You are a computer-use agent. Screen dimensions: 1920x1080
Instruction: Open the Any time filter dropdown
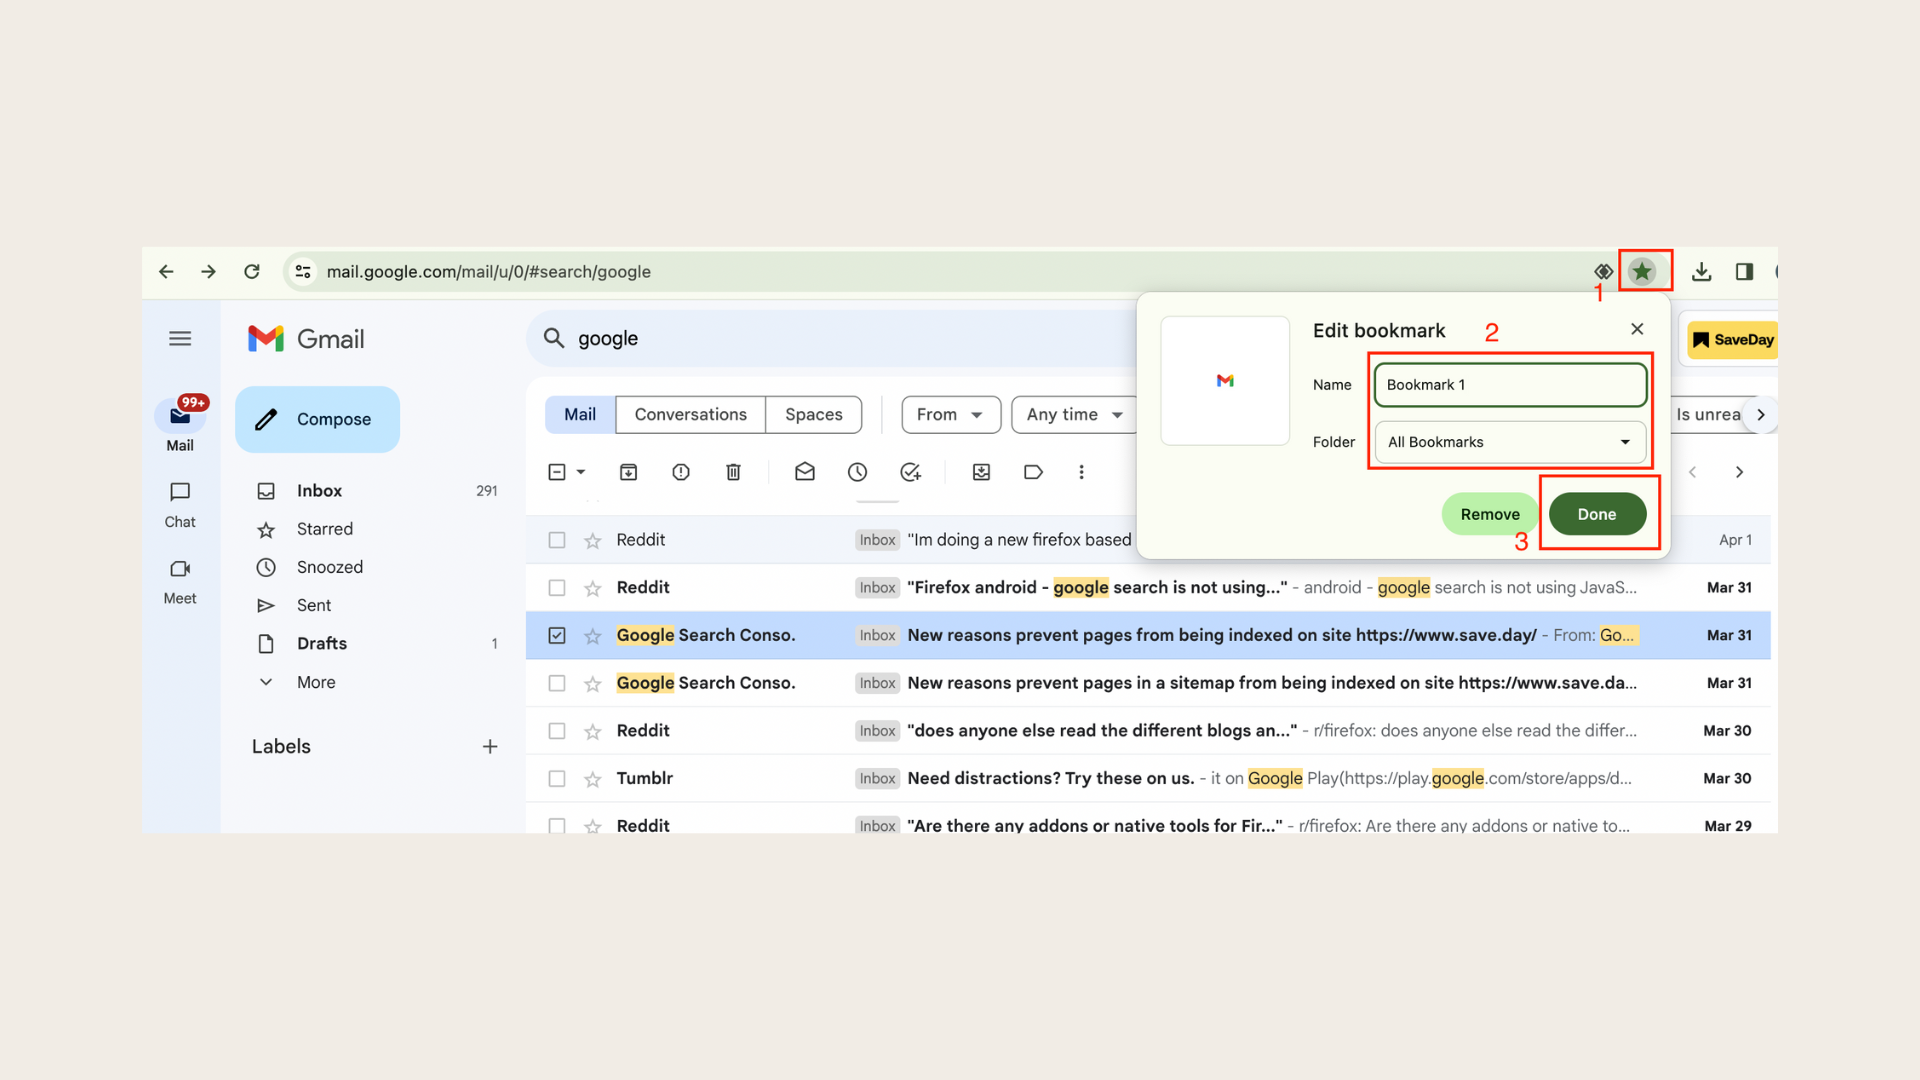(1074, 415)
